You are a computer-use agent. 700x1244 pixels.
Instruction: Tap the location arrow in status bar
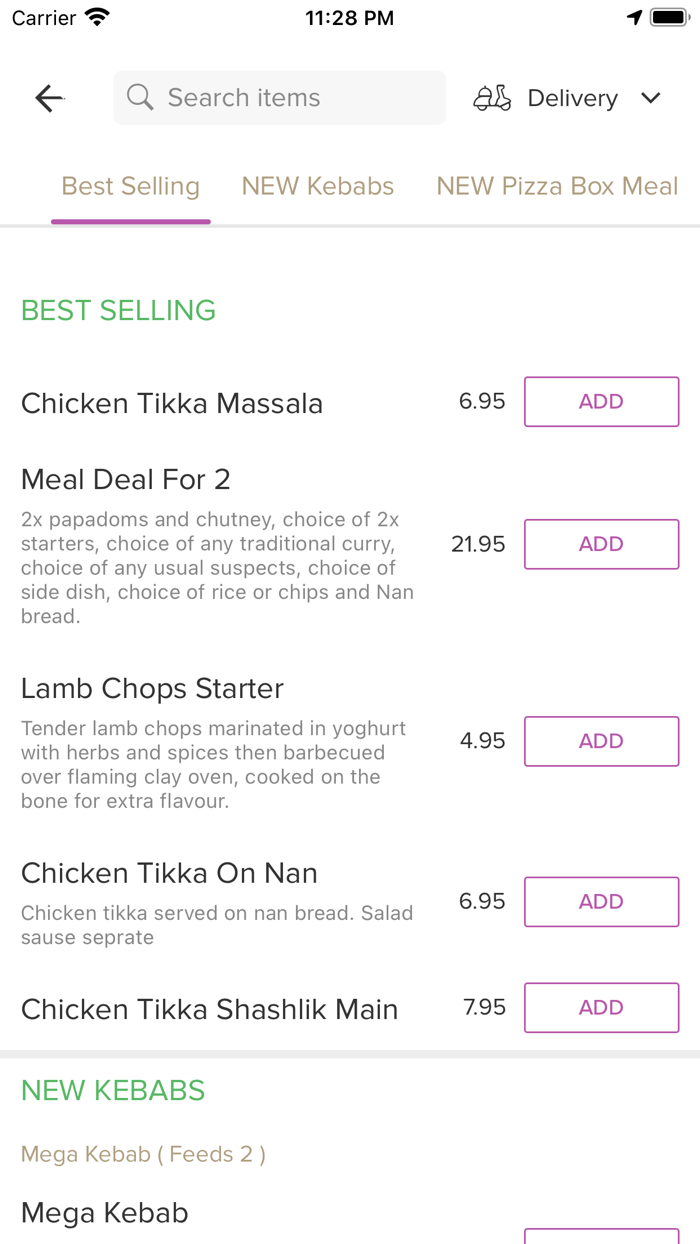tap(634, 18)
